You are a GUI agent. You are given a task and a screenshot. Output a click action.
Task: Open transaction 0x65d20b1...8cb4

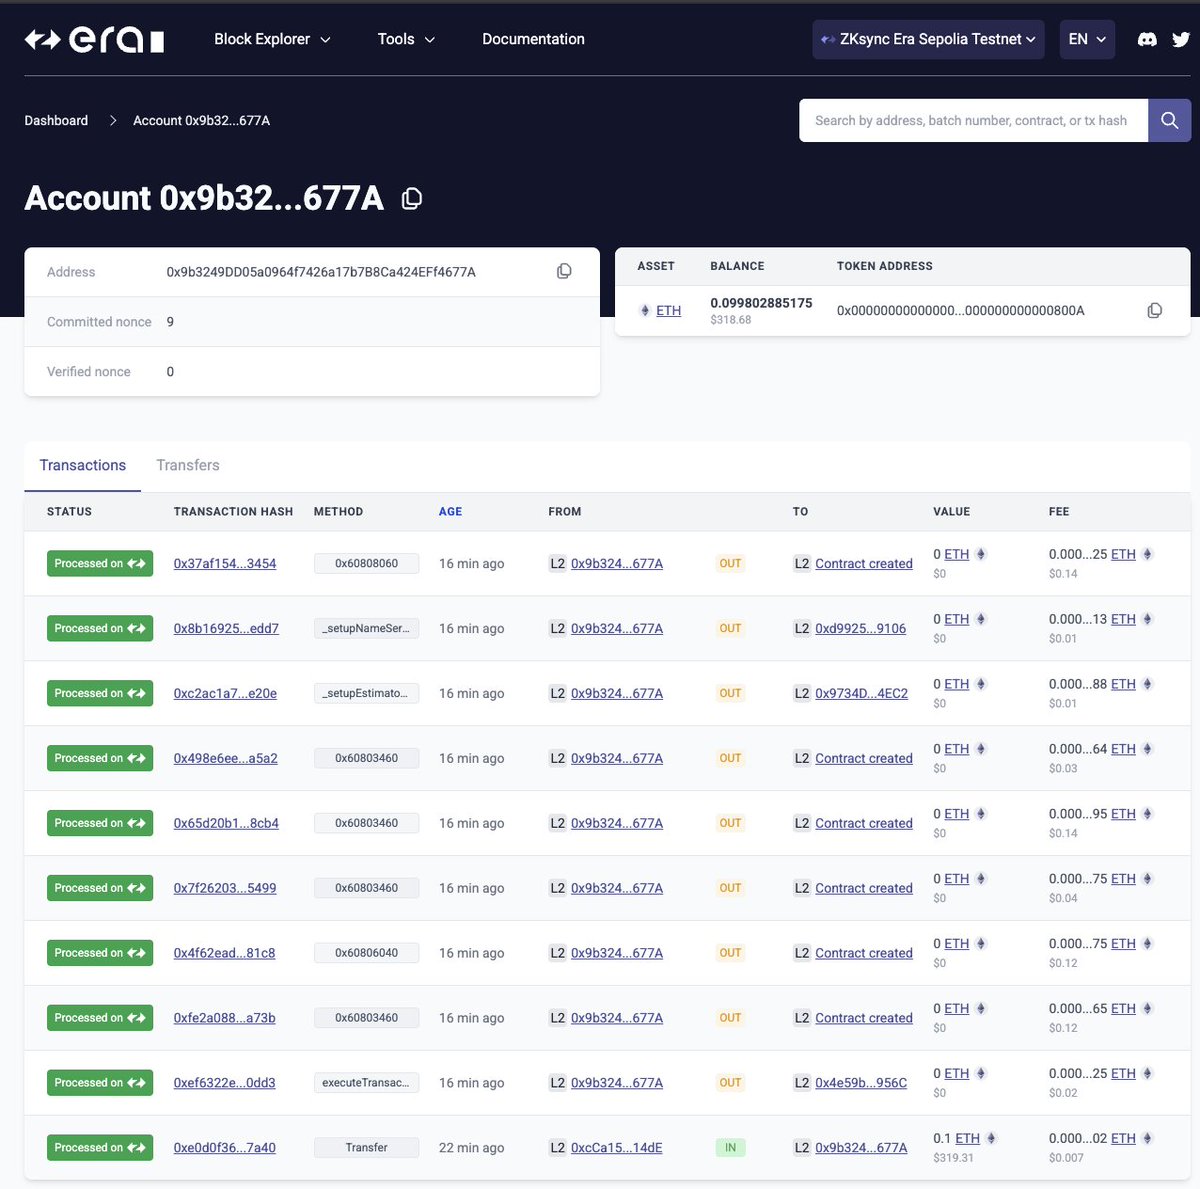[226, 823]
